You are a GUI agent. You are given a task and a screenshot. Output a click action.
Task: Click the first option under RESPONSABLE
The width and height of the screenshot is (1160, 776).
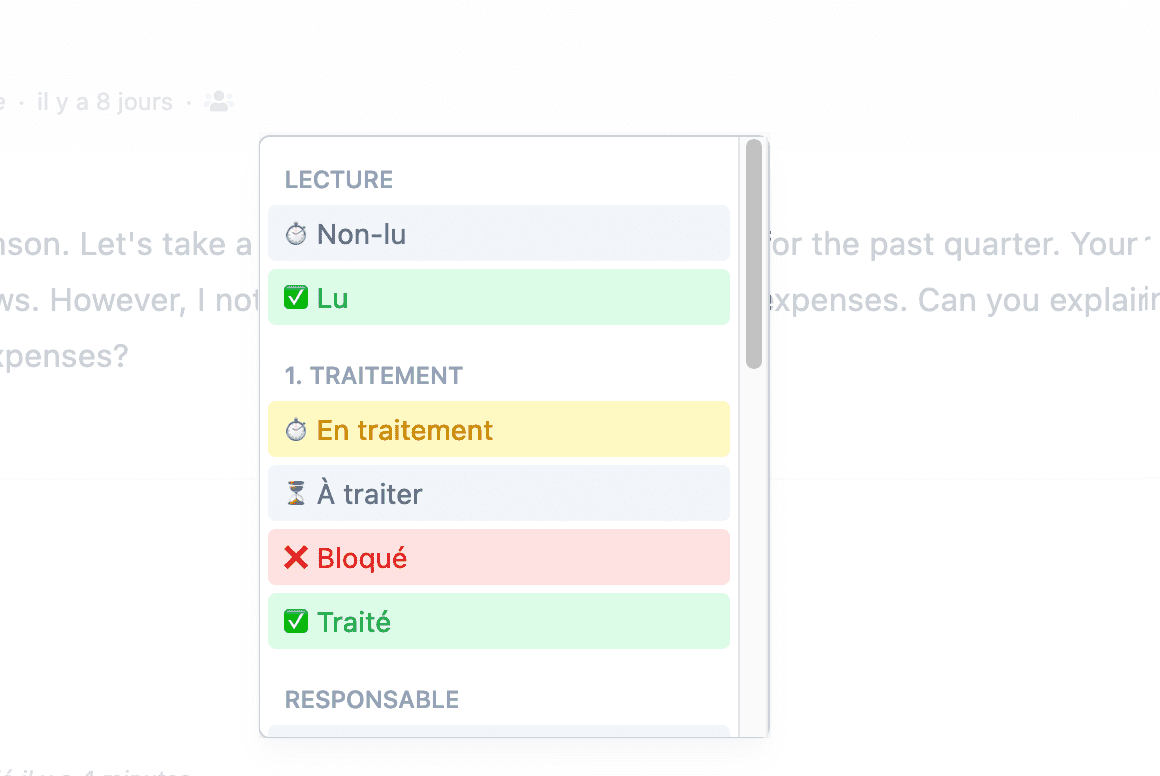click(x=499, y=732)
